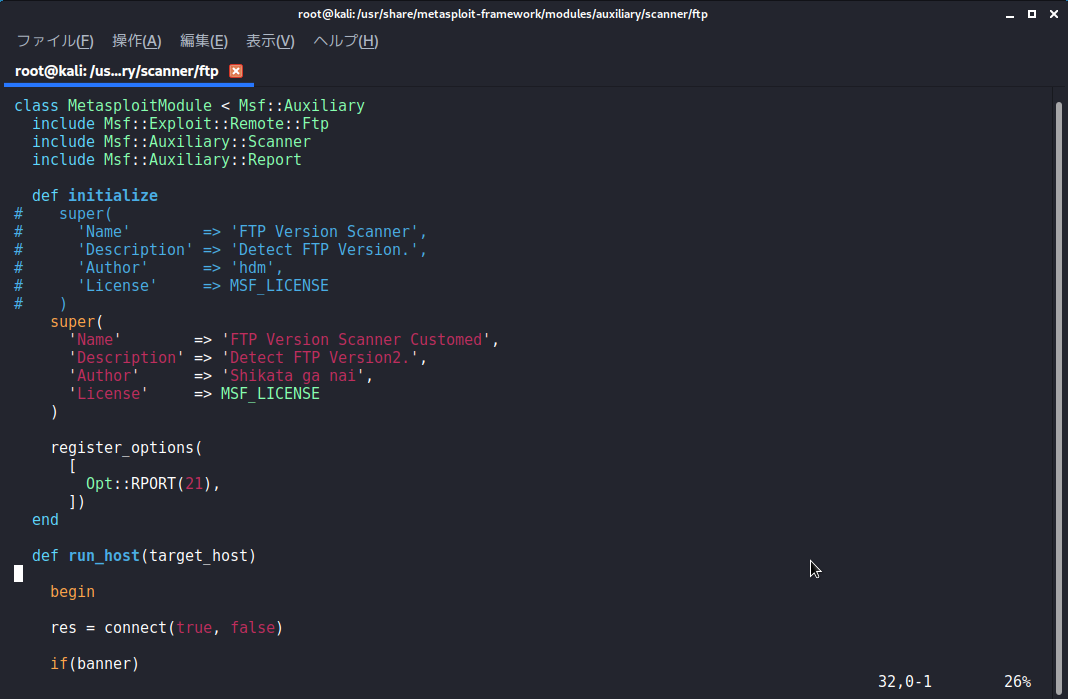
Task: Click 'register_options(' line
Action: click(x=127, y=448)
